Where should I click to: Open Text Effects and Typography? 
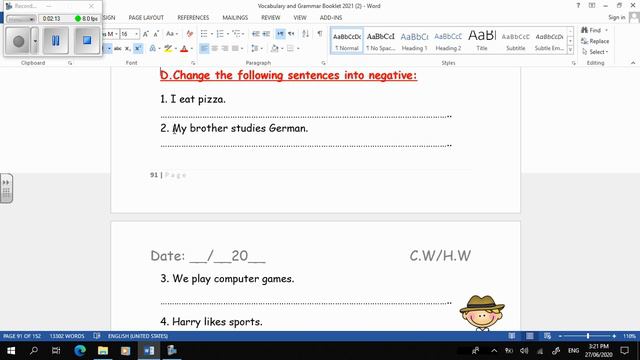(x=154, y=49)
